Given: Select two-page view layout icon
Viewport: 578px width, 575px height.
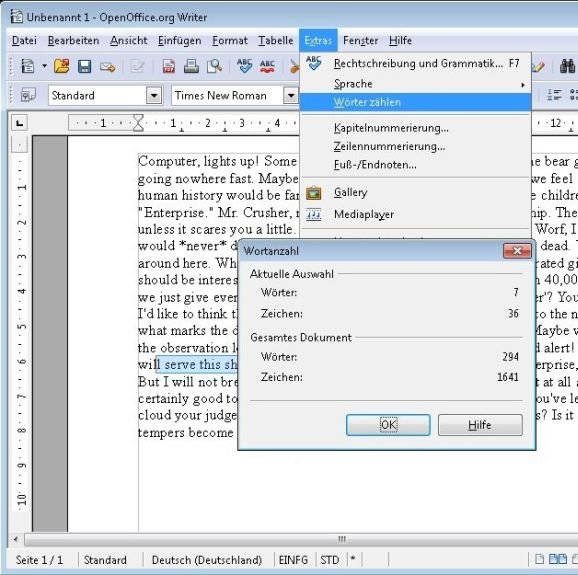Looking at the screenshot, I should pos(557,559).
